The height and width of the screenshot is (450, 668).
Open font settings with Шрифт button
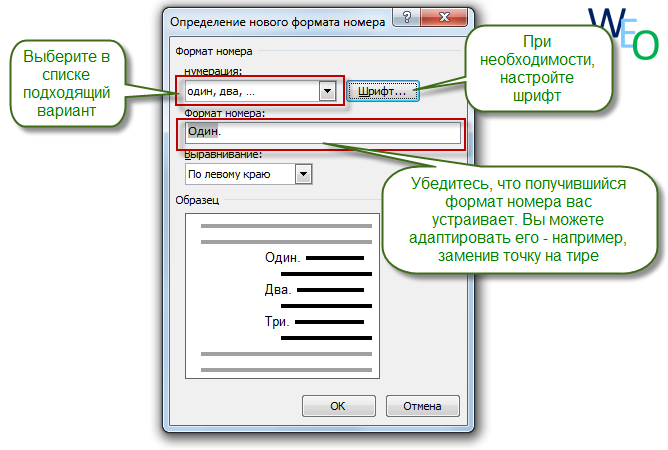(382, 91)
